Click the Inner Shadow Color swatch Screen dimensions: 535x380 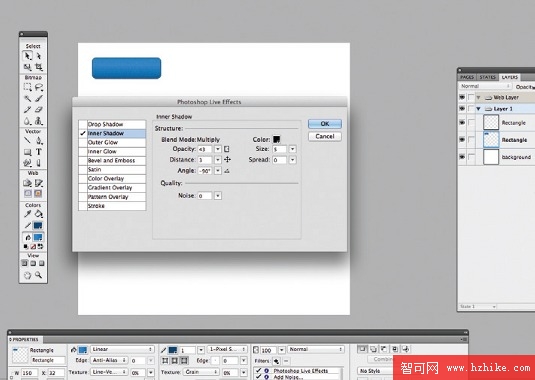pyautogui.click(x=276, y=139)
